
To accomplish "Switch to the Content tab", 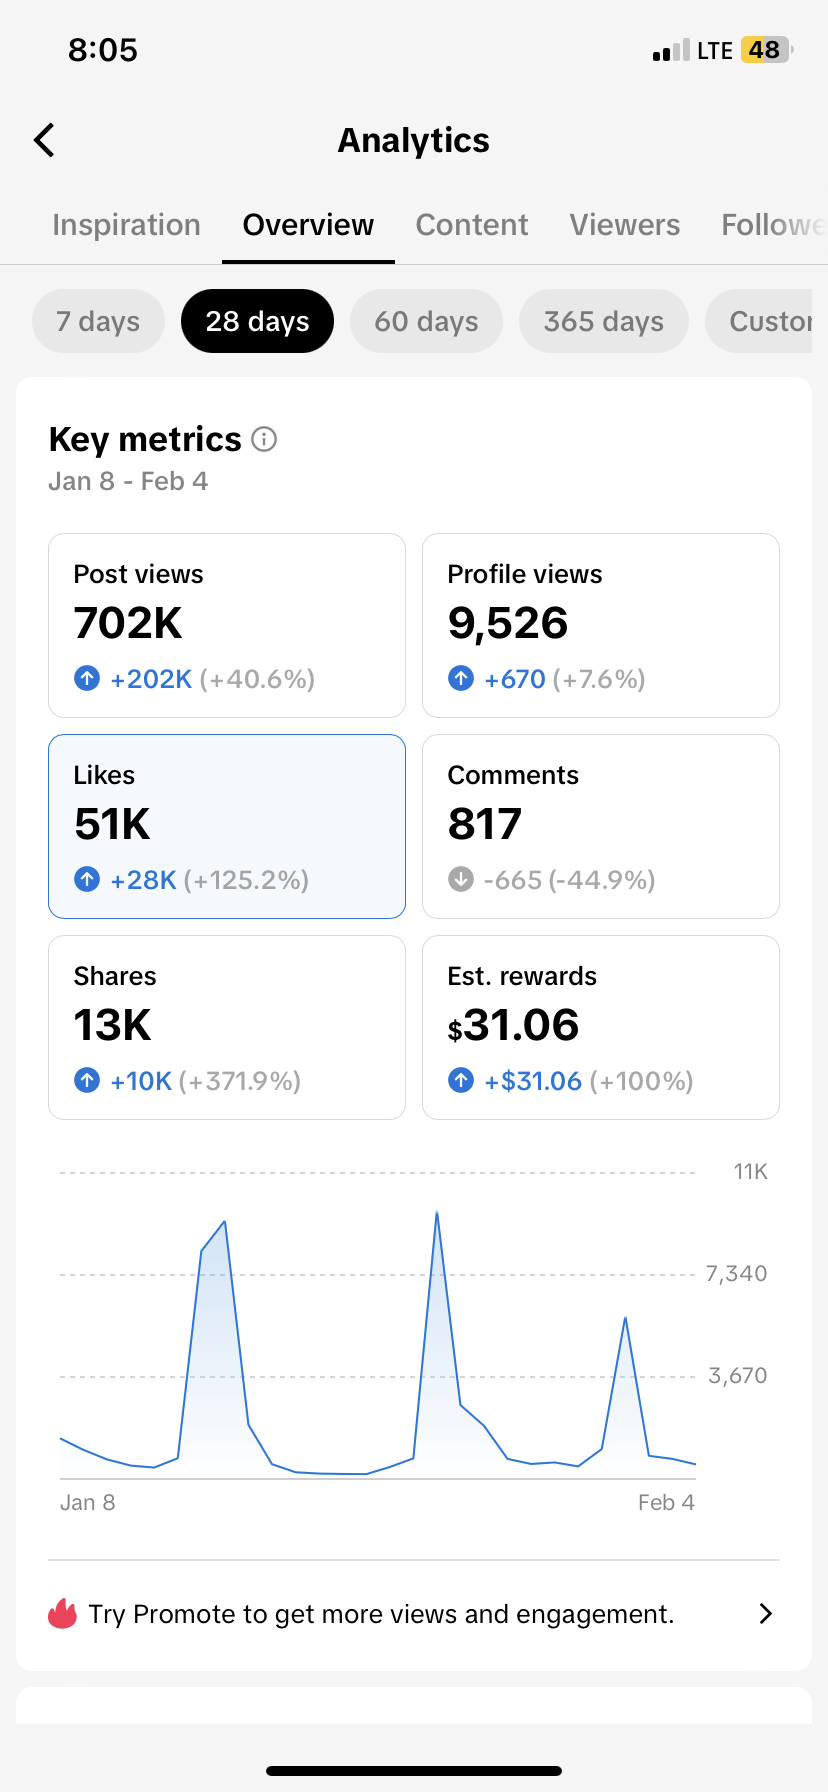I will click(471, 225).
